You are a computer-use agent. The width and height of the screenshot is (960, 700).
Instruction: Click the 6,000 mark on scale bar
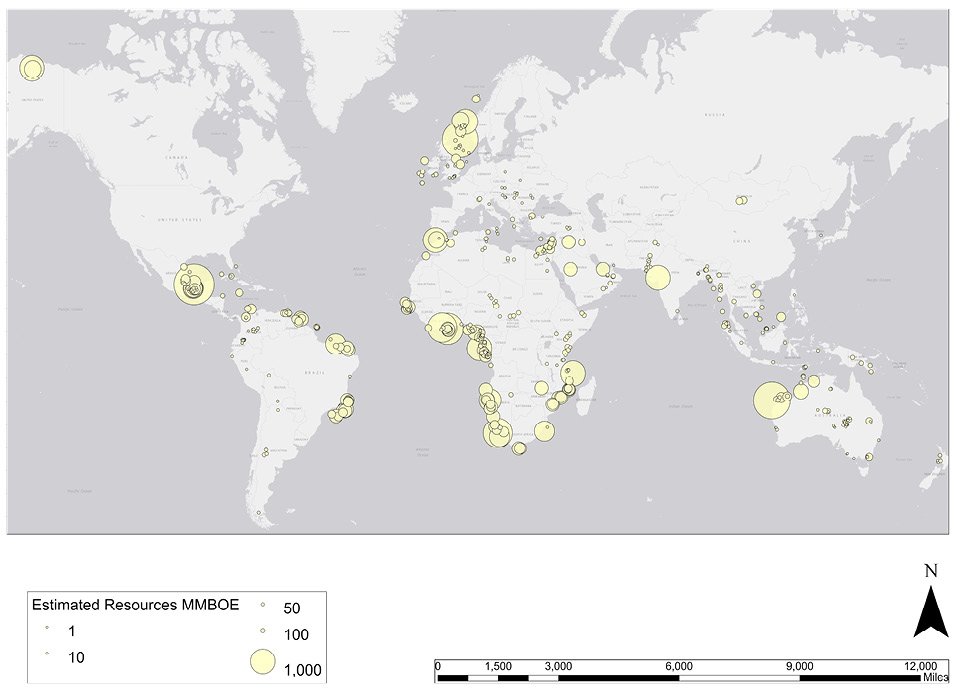tap(679, 666)
